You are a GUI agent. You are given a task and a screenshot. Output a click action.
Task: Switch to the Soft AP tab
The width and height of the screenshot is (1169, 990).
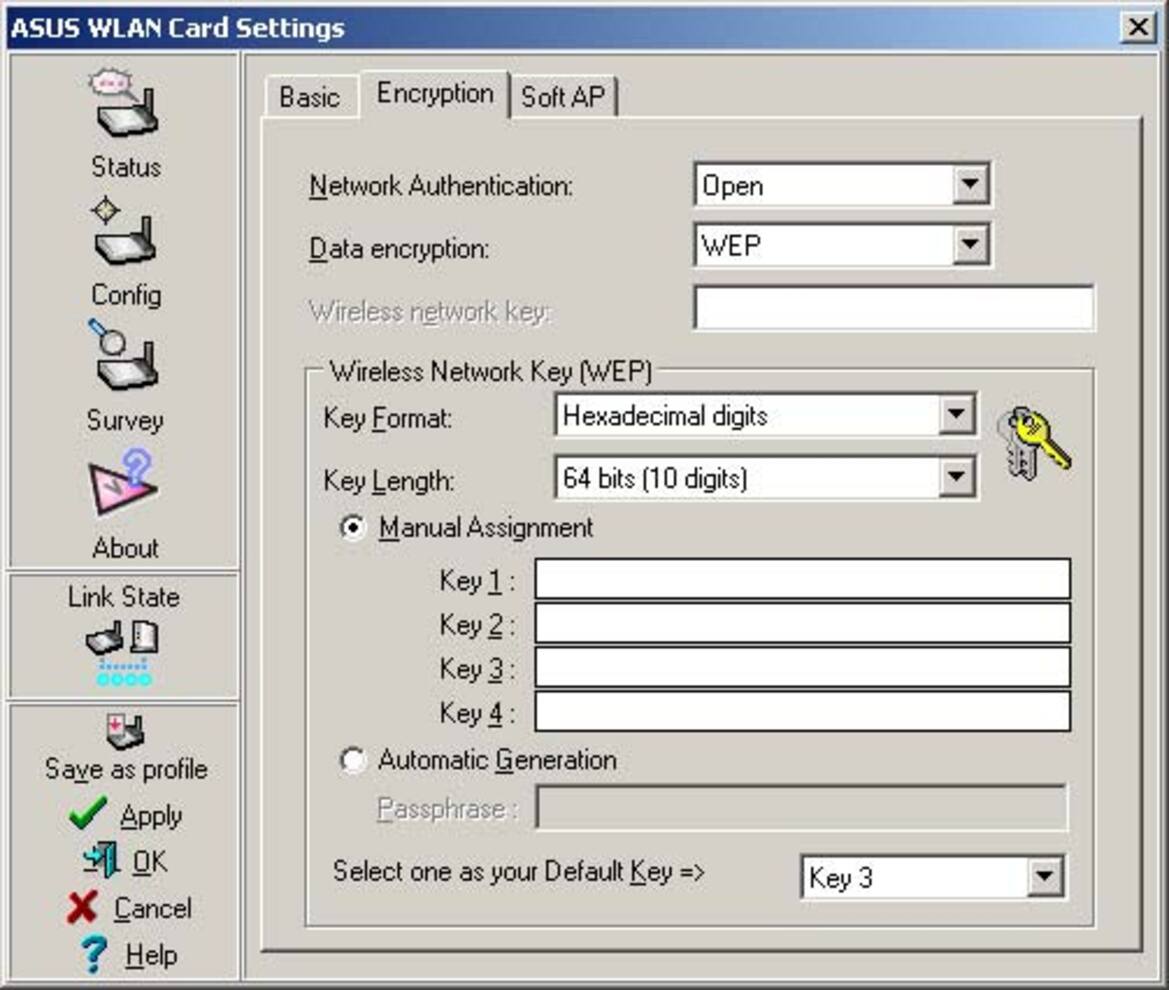point(563,97)
